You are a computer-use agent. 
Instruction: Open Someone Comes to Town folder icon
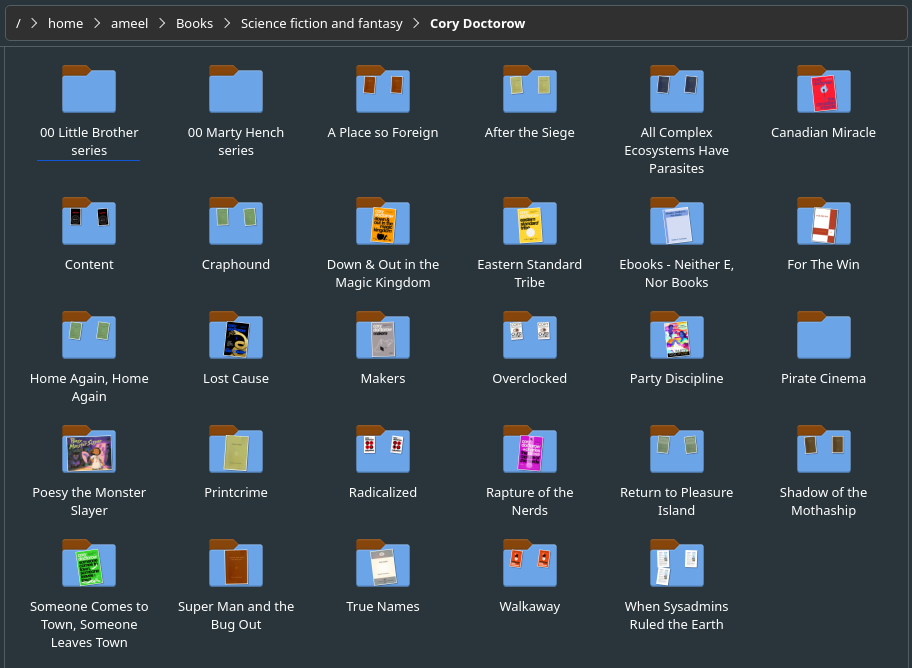[x=89, y=563]
